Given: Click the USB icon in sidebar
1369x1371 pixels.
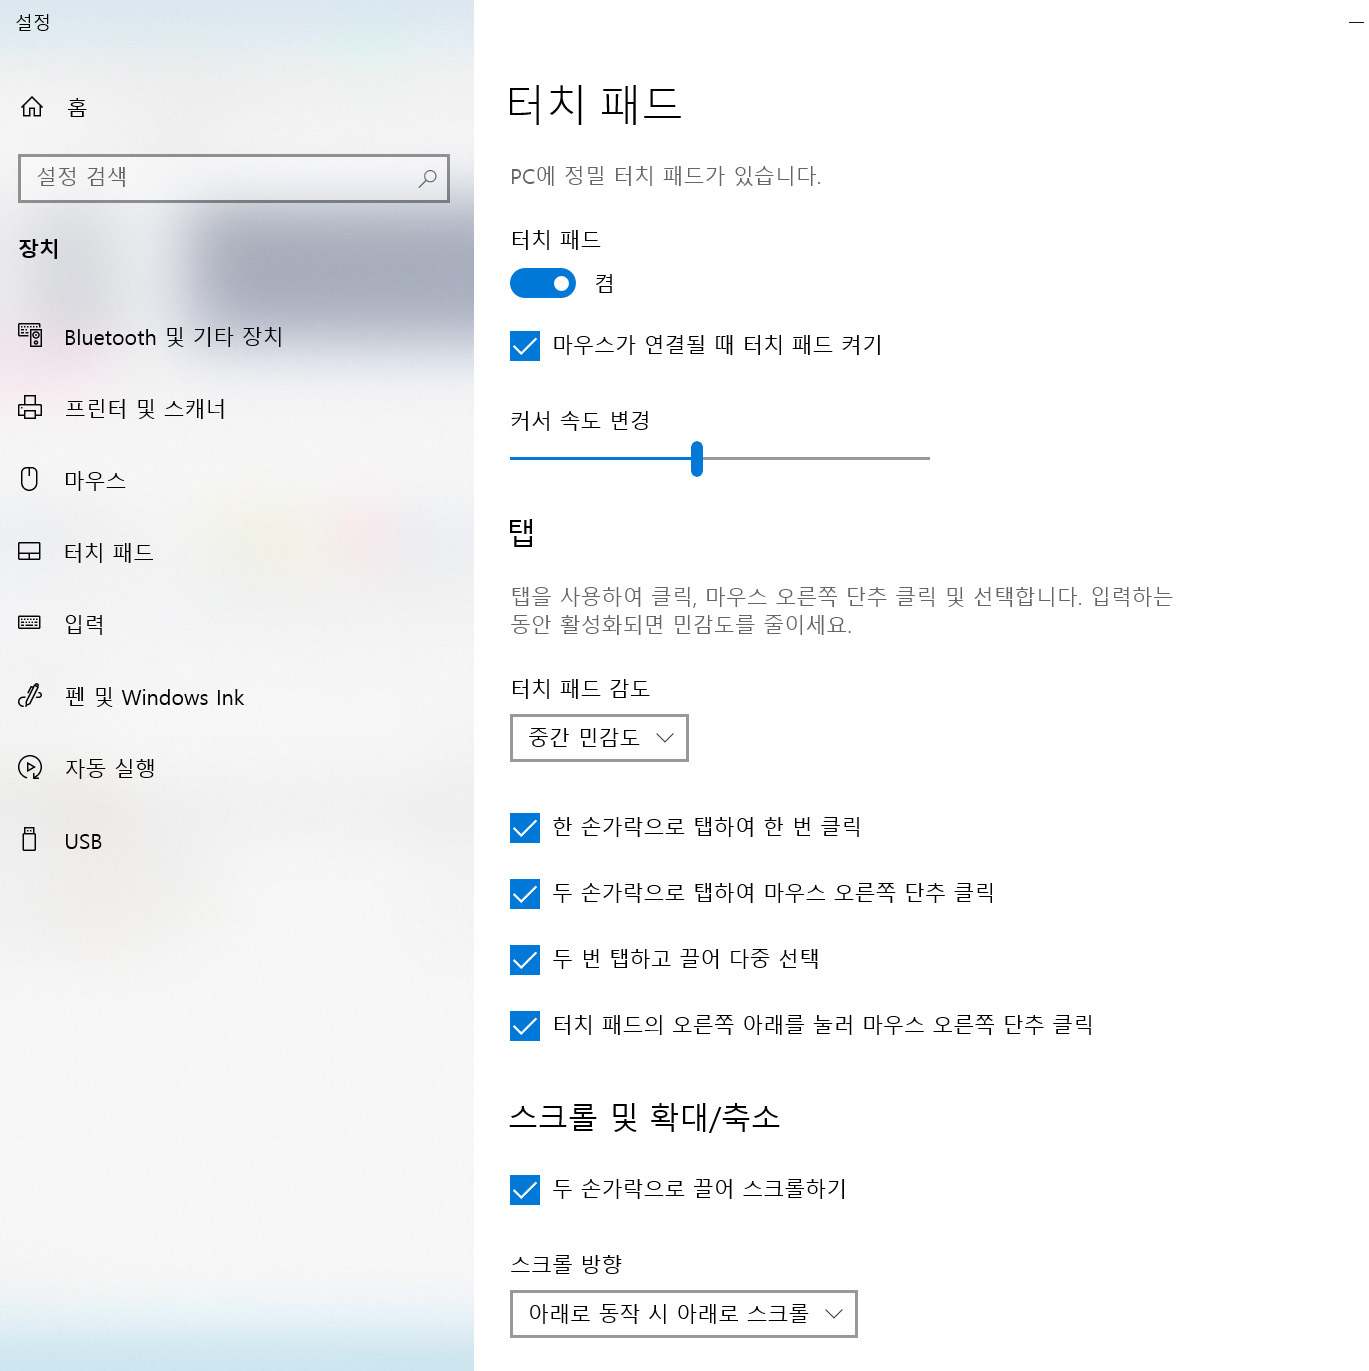Looking at the screenshot, I should 30,840.
